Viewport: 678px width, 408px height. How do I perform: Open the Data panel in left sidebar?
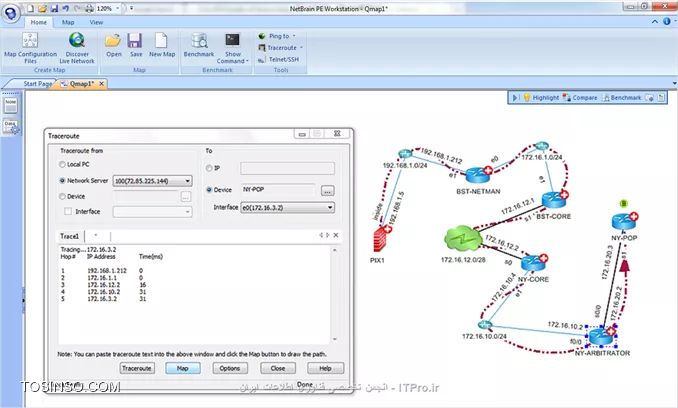11,127
